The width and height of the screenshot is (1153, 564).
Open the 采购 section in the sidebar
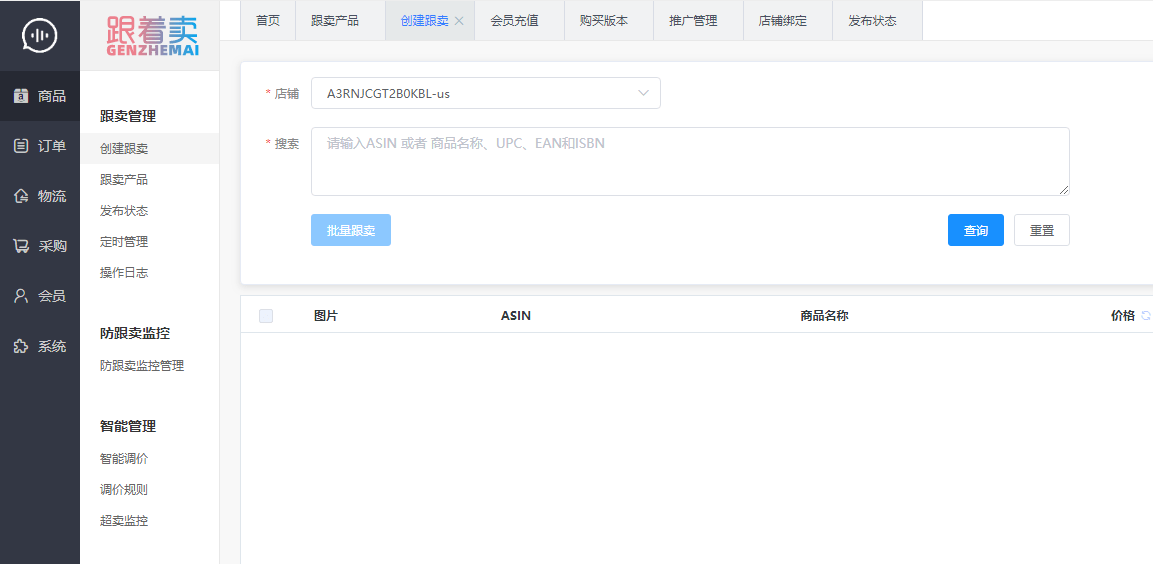(40, 246)
